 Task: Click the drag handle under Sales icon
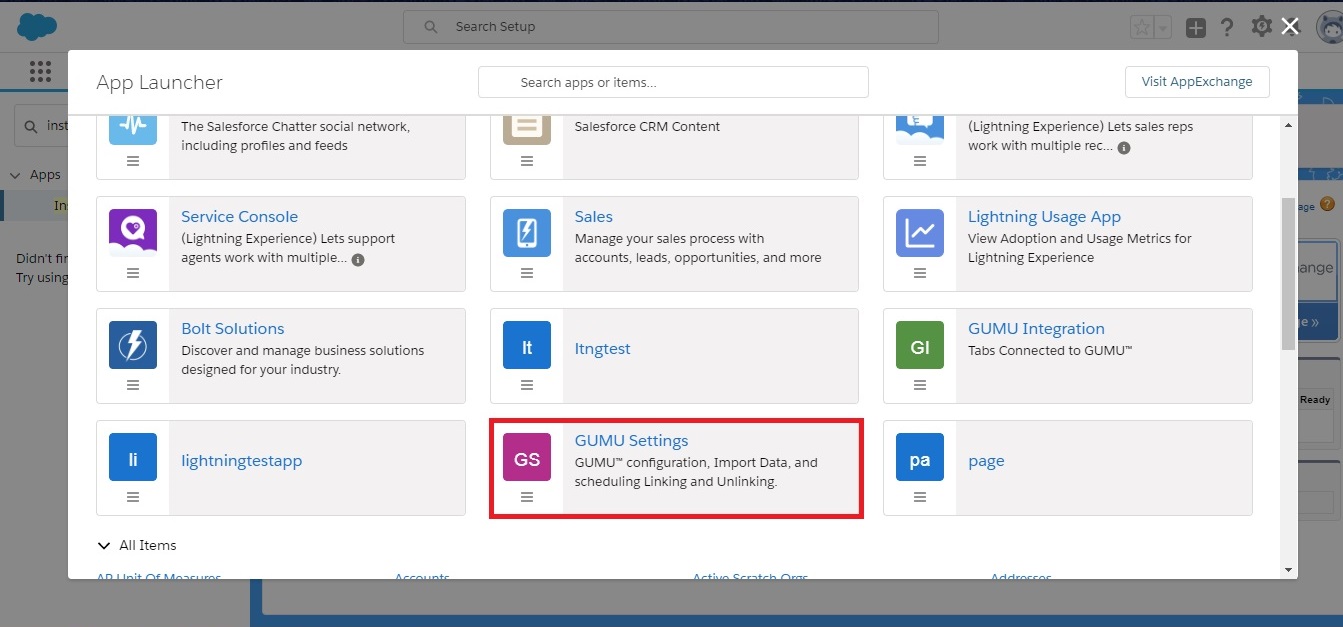click(527, 273)
